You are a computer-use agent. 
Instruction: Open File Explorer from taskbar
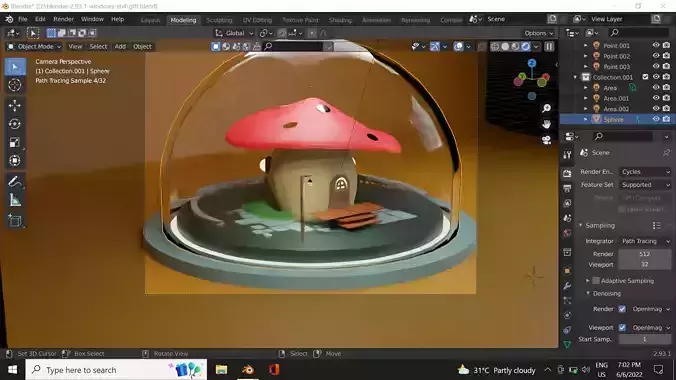point(222,370)
